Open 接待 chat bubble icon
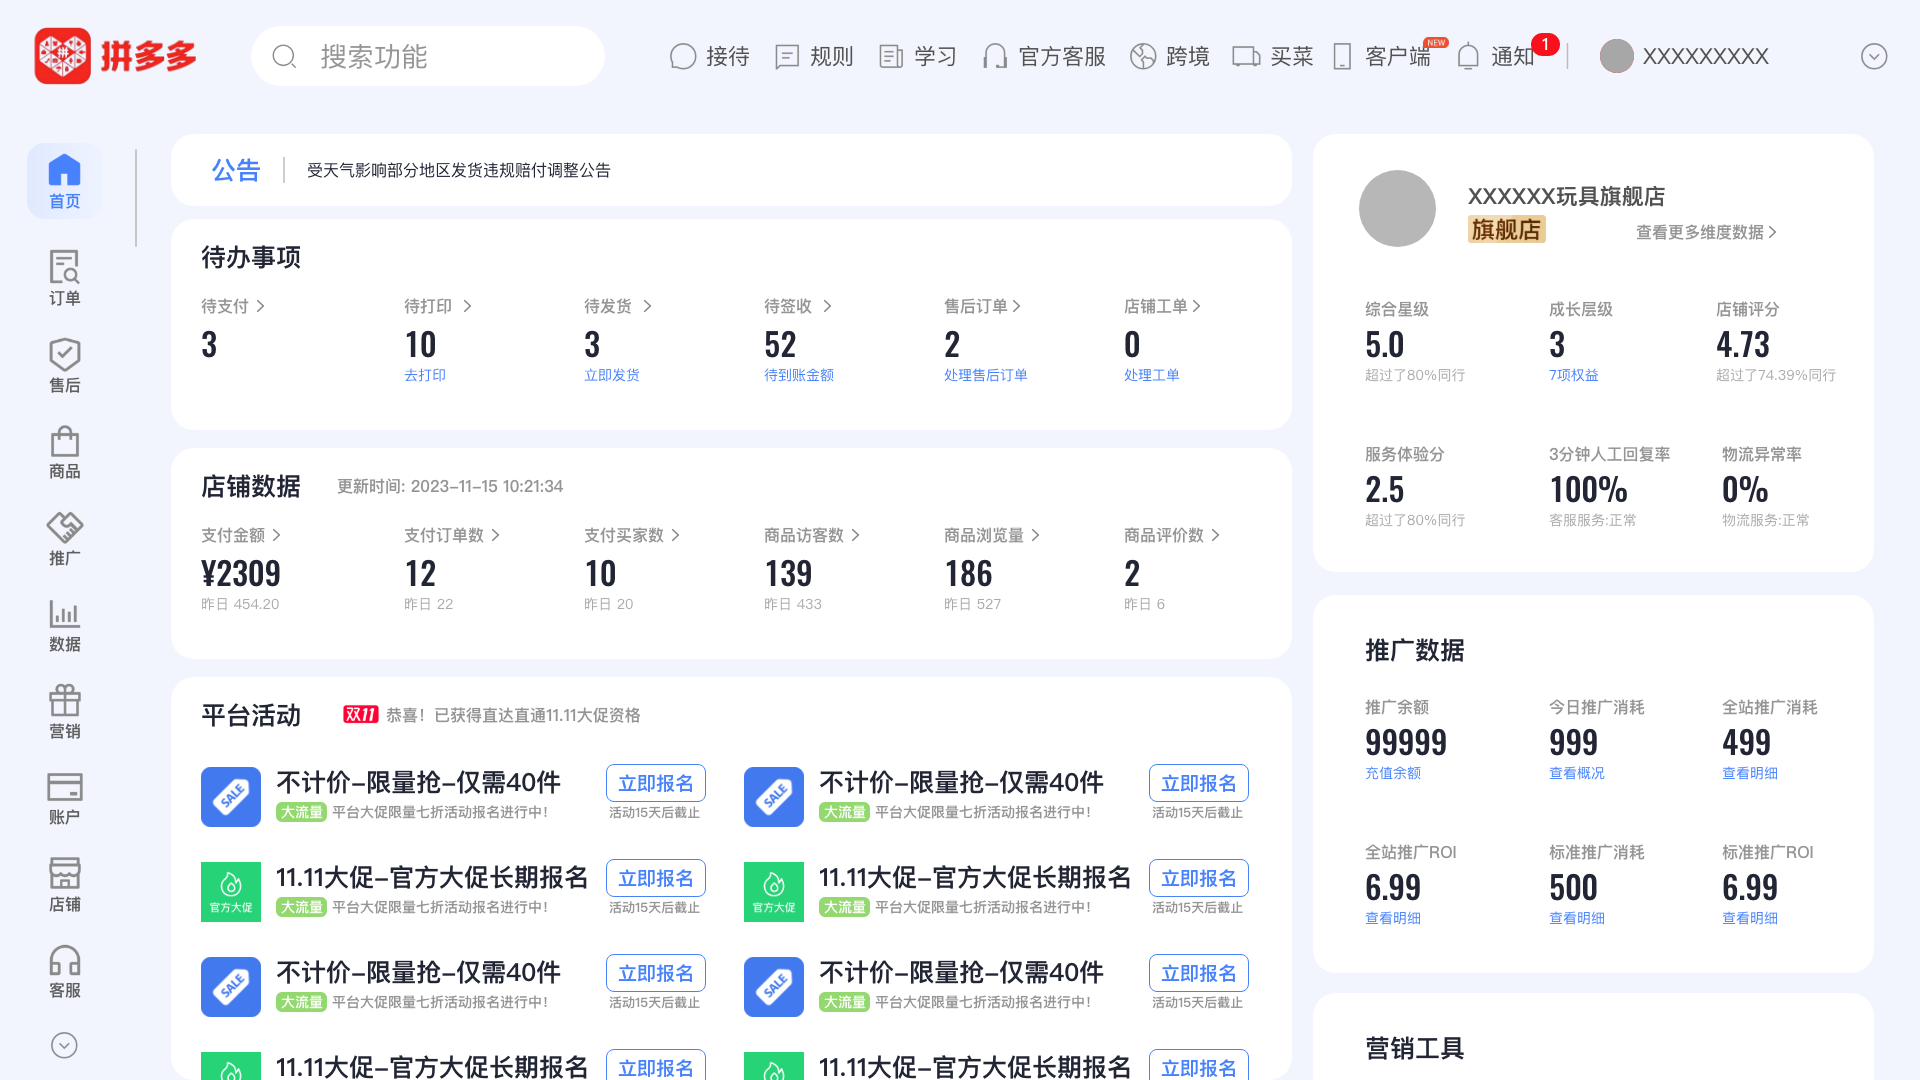The width and height of the screenshot is (1920, 1080). (682, 57)
